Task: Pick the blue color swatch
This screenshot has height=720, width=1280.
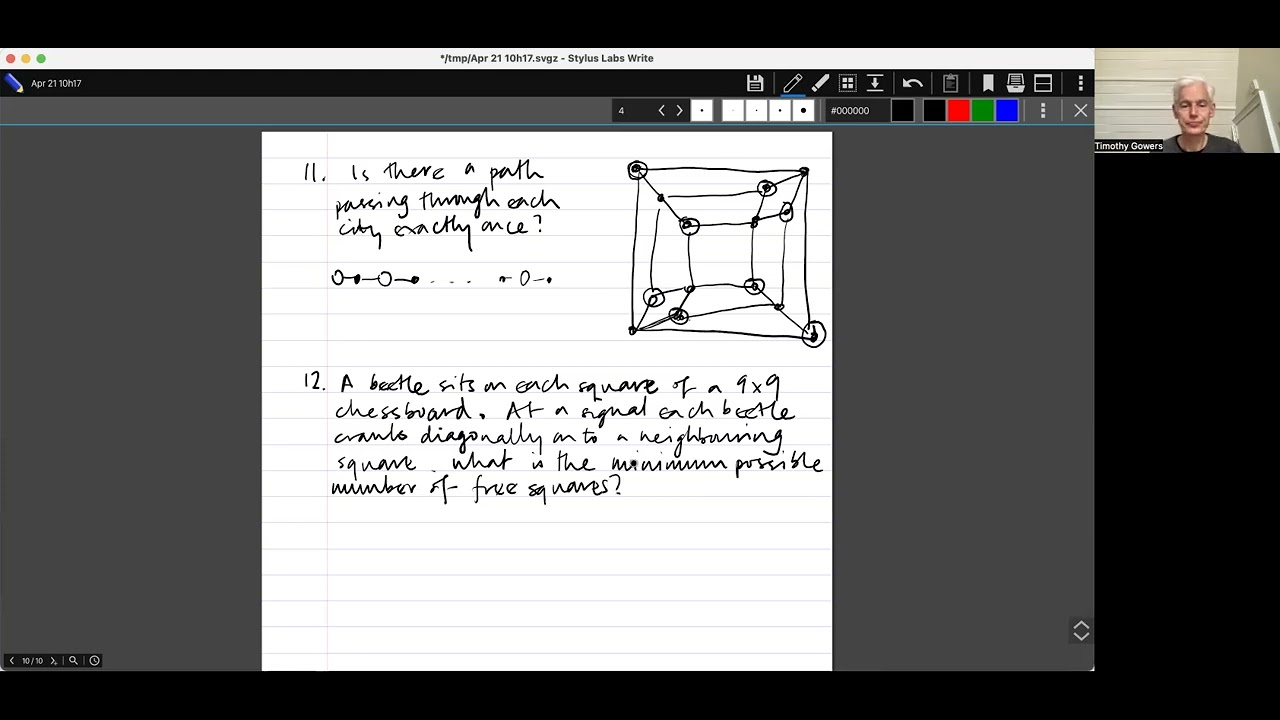Action: tap(1006, 111)
